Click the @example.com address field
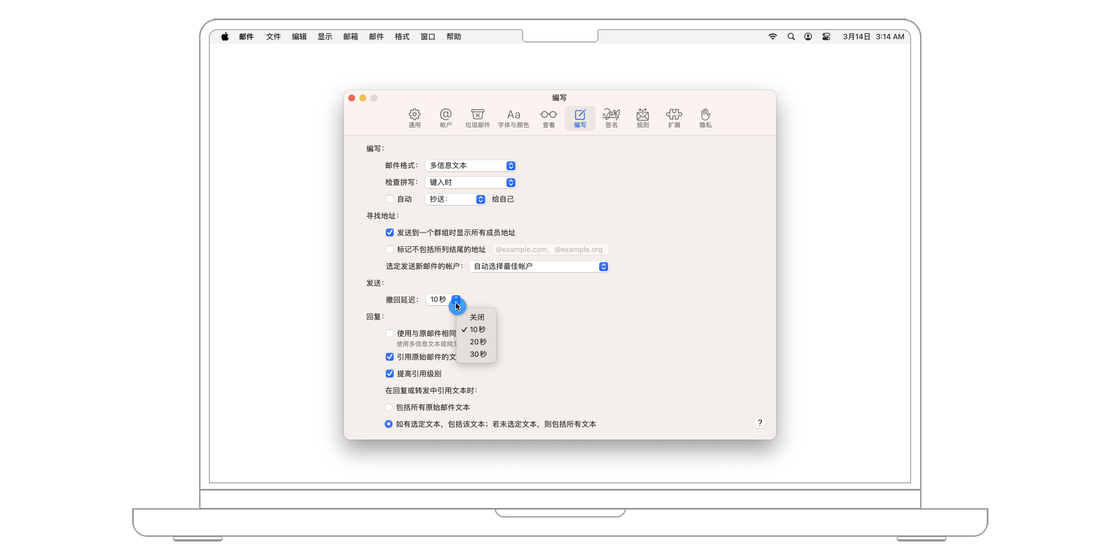 pyautogui.click(x=549, y=250)
